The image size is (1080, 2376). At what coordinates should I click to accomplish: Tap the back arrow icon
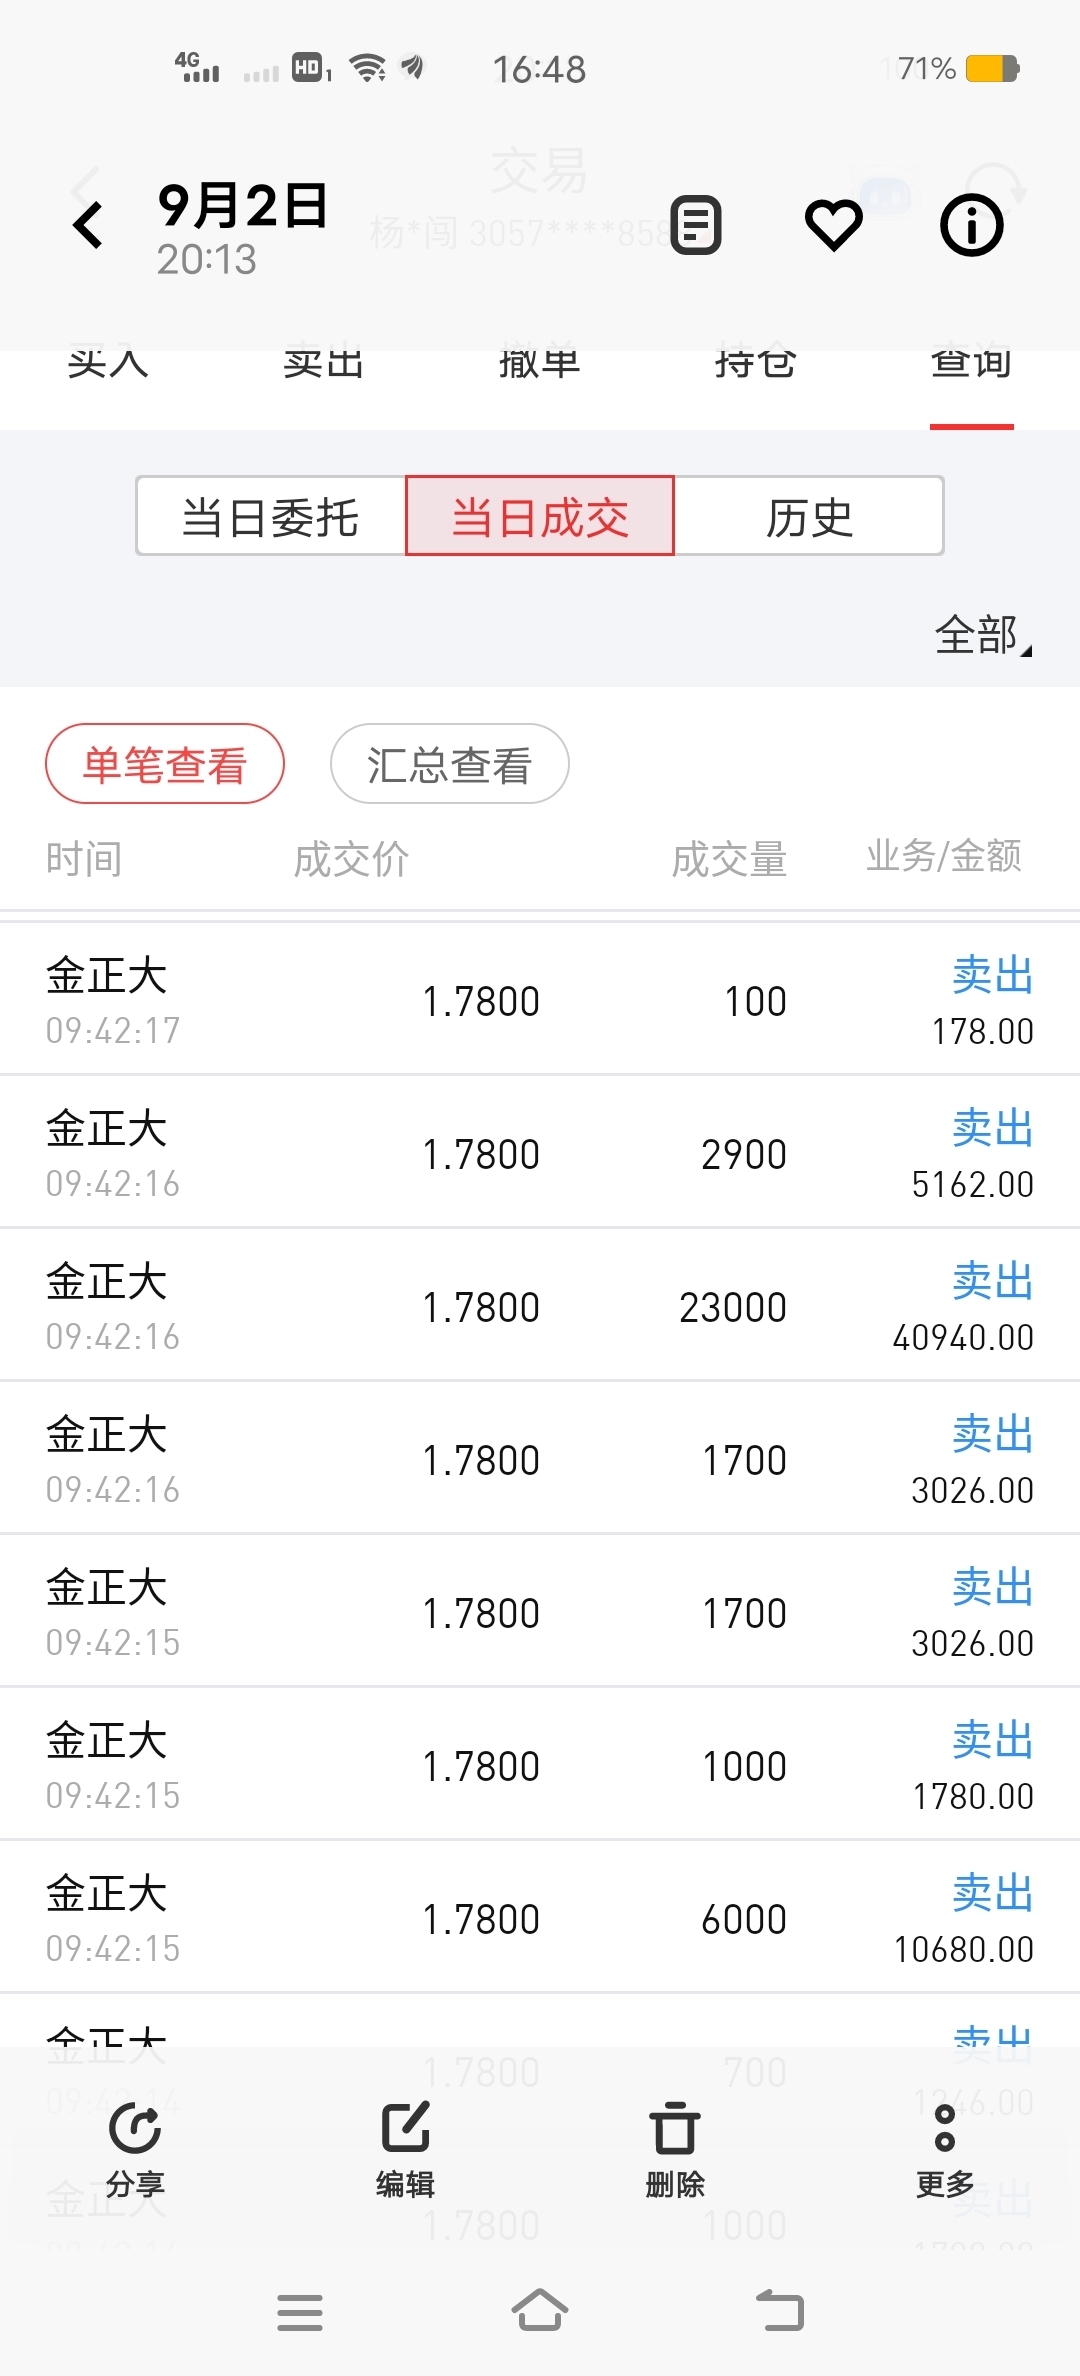(89, 224)
